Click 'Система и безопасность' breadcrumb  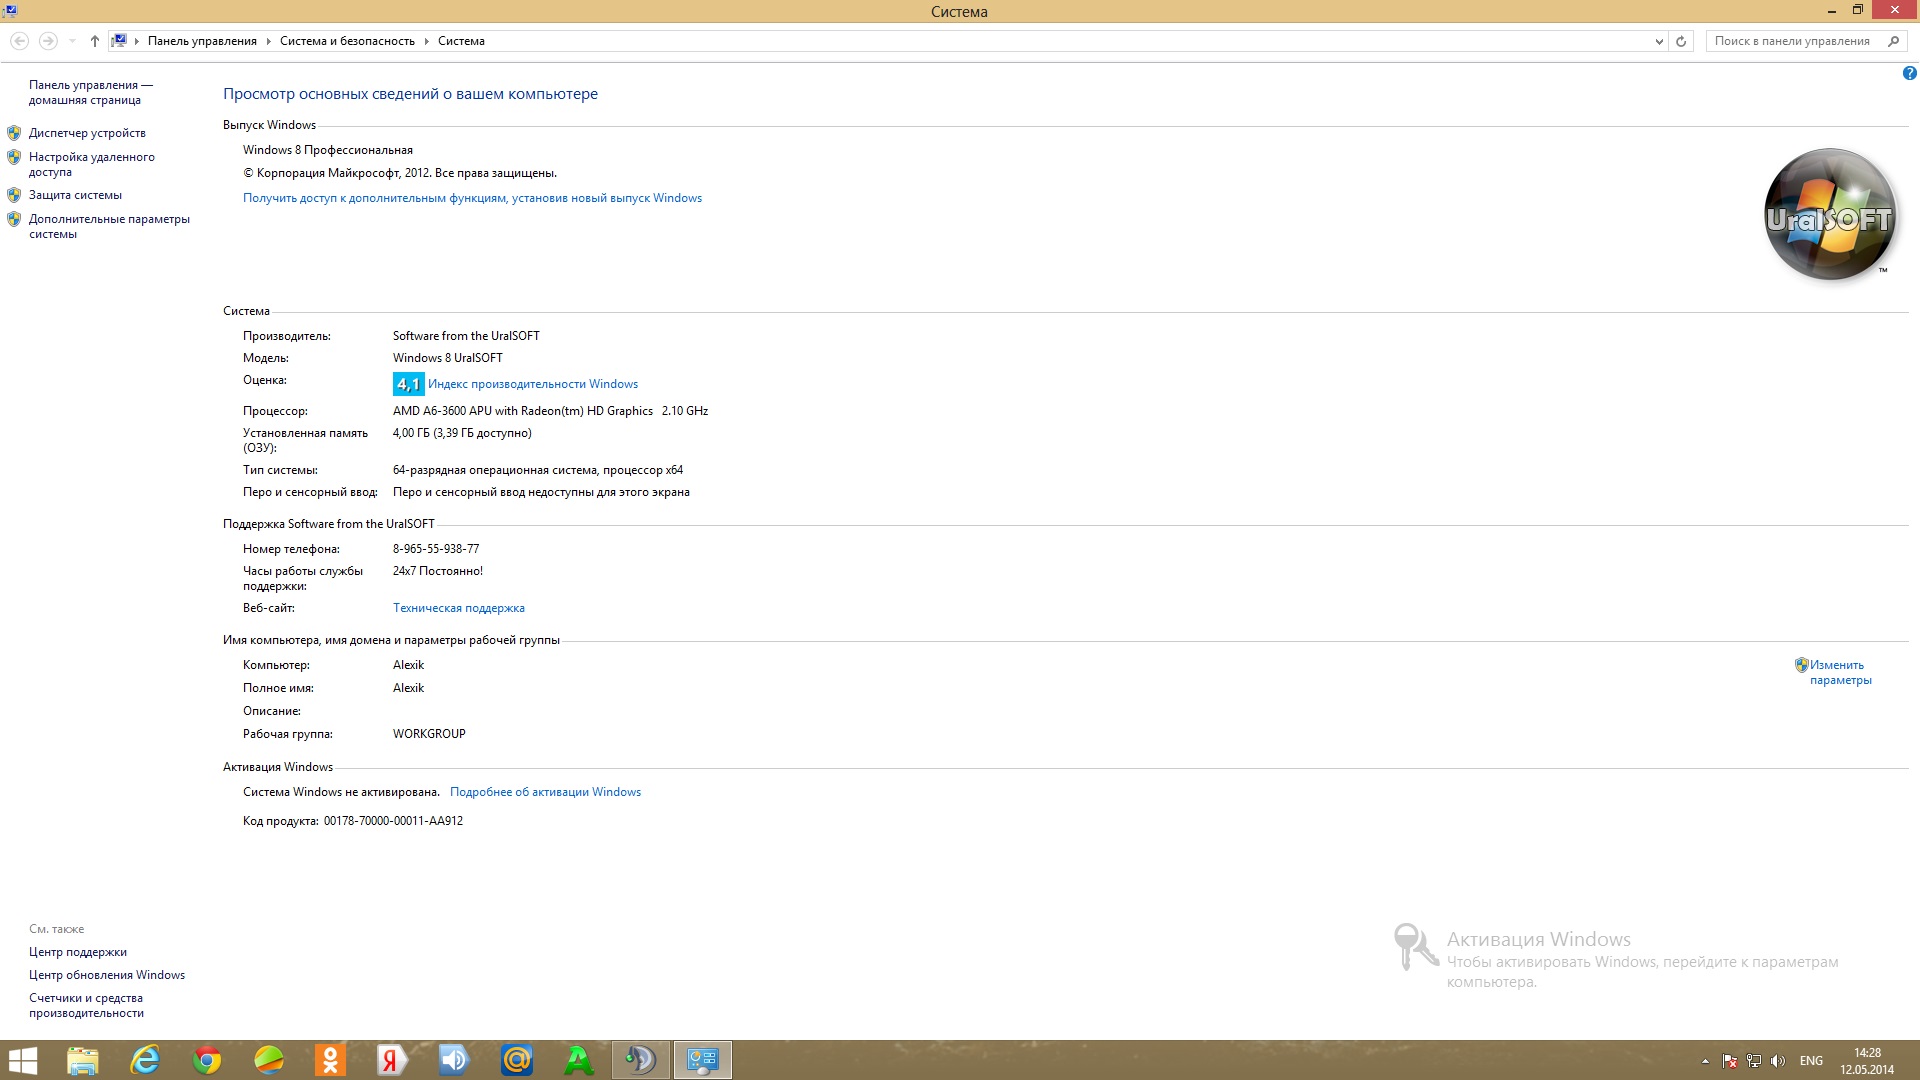pos(347,41)
